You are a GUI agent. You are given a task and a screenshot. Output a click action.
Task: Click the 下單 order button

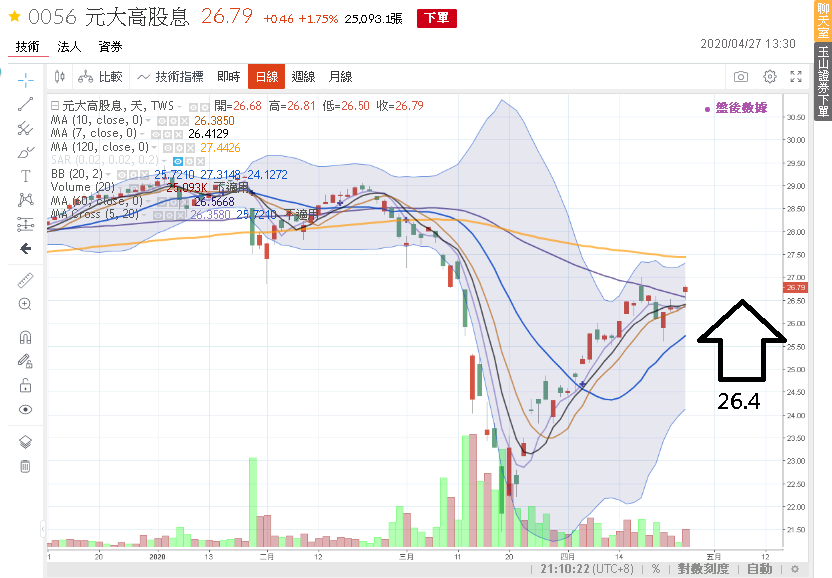pos(437,18)
